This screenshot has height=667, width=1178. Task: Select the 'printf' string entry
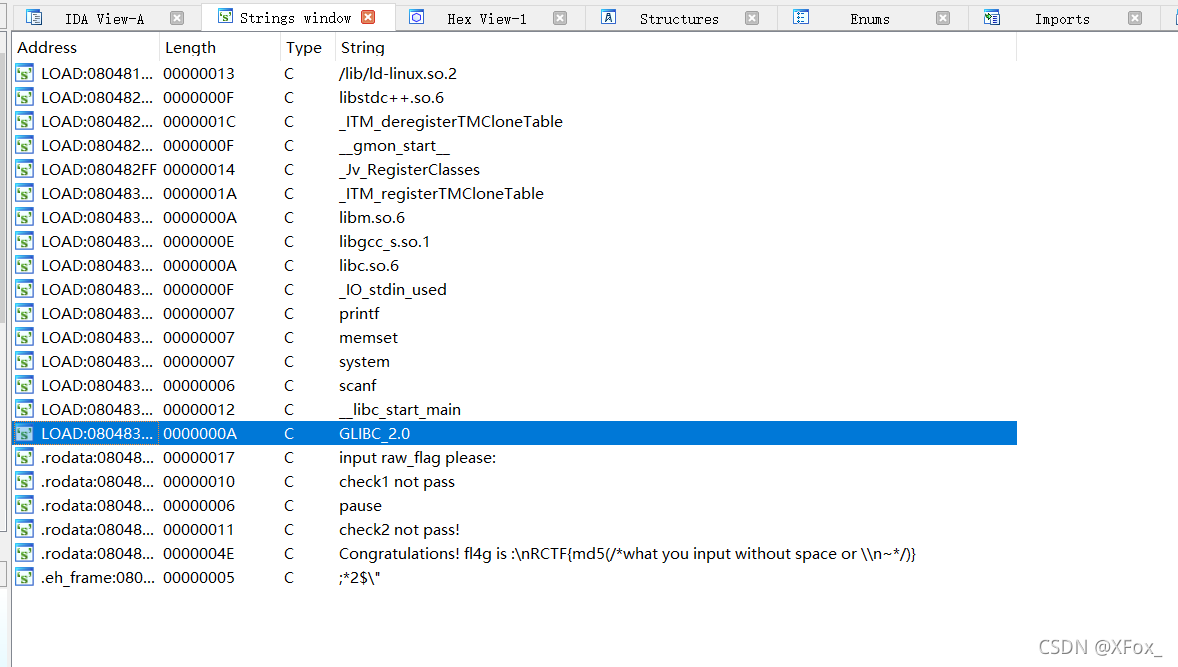pos(359,314)
